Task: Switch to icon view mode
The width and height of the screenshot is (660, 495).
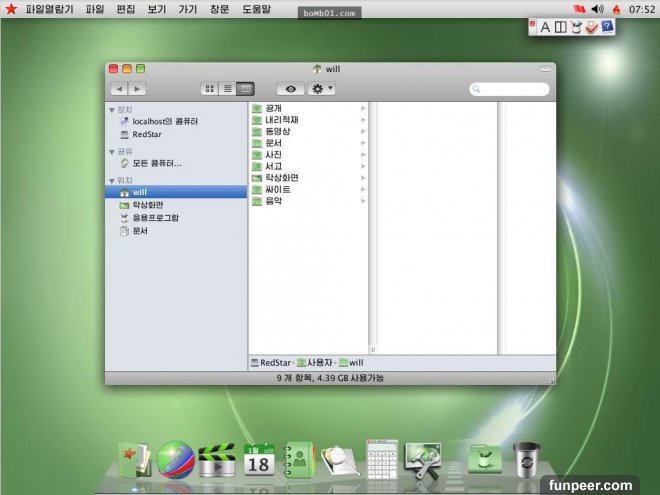Action: pos(210,89)
